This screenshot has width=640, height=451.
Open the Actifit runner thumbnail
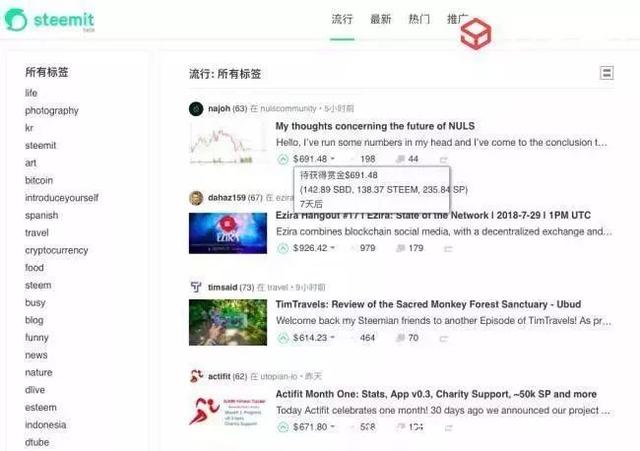tap(228, 411)
